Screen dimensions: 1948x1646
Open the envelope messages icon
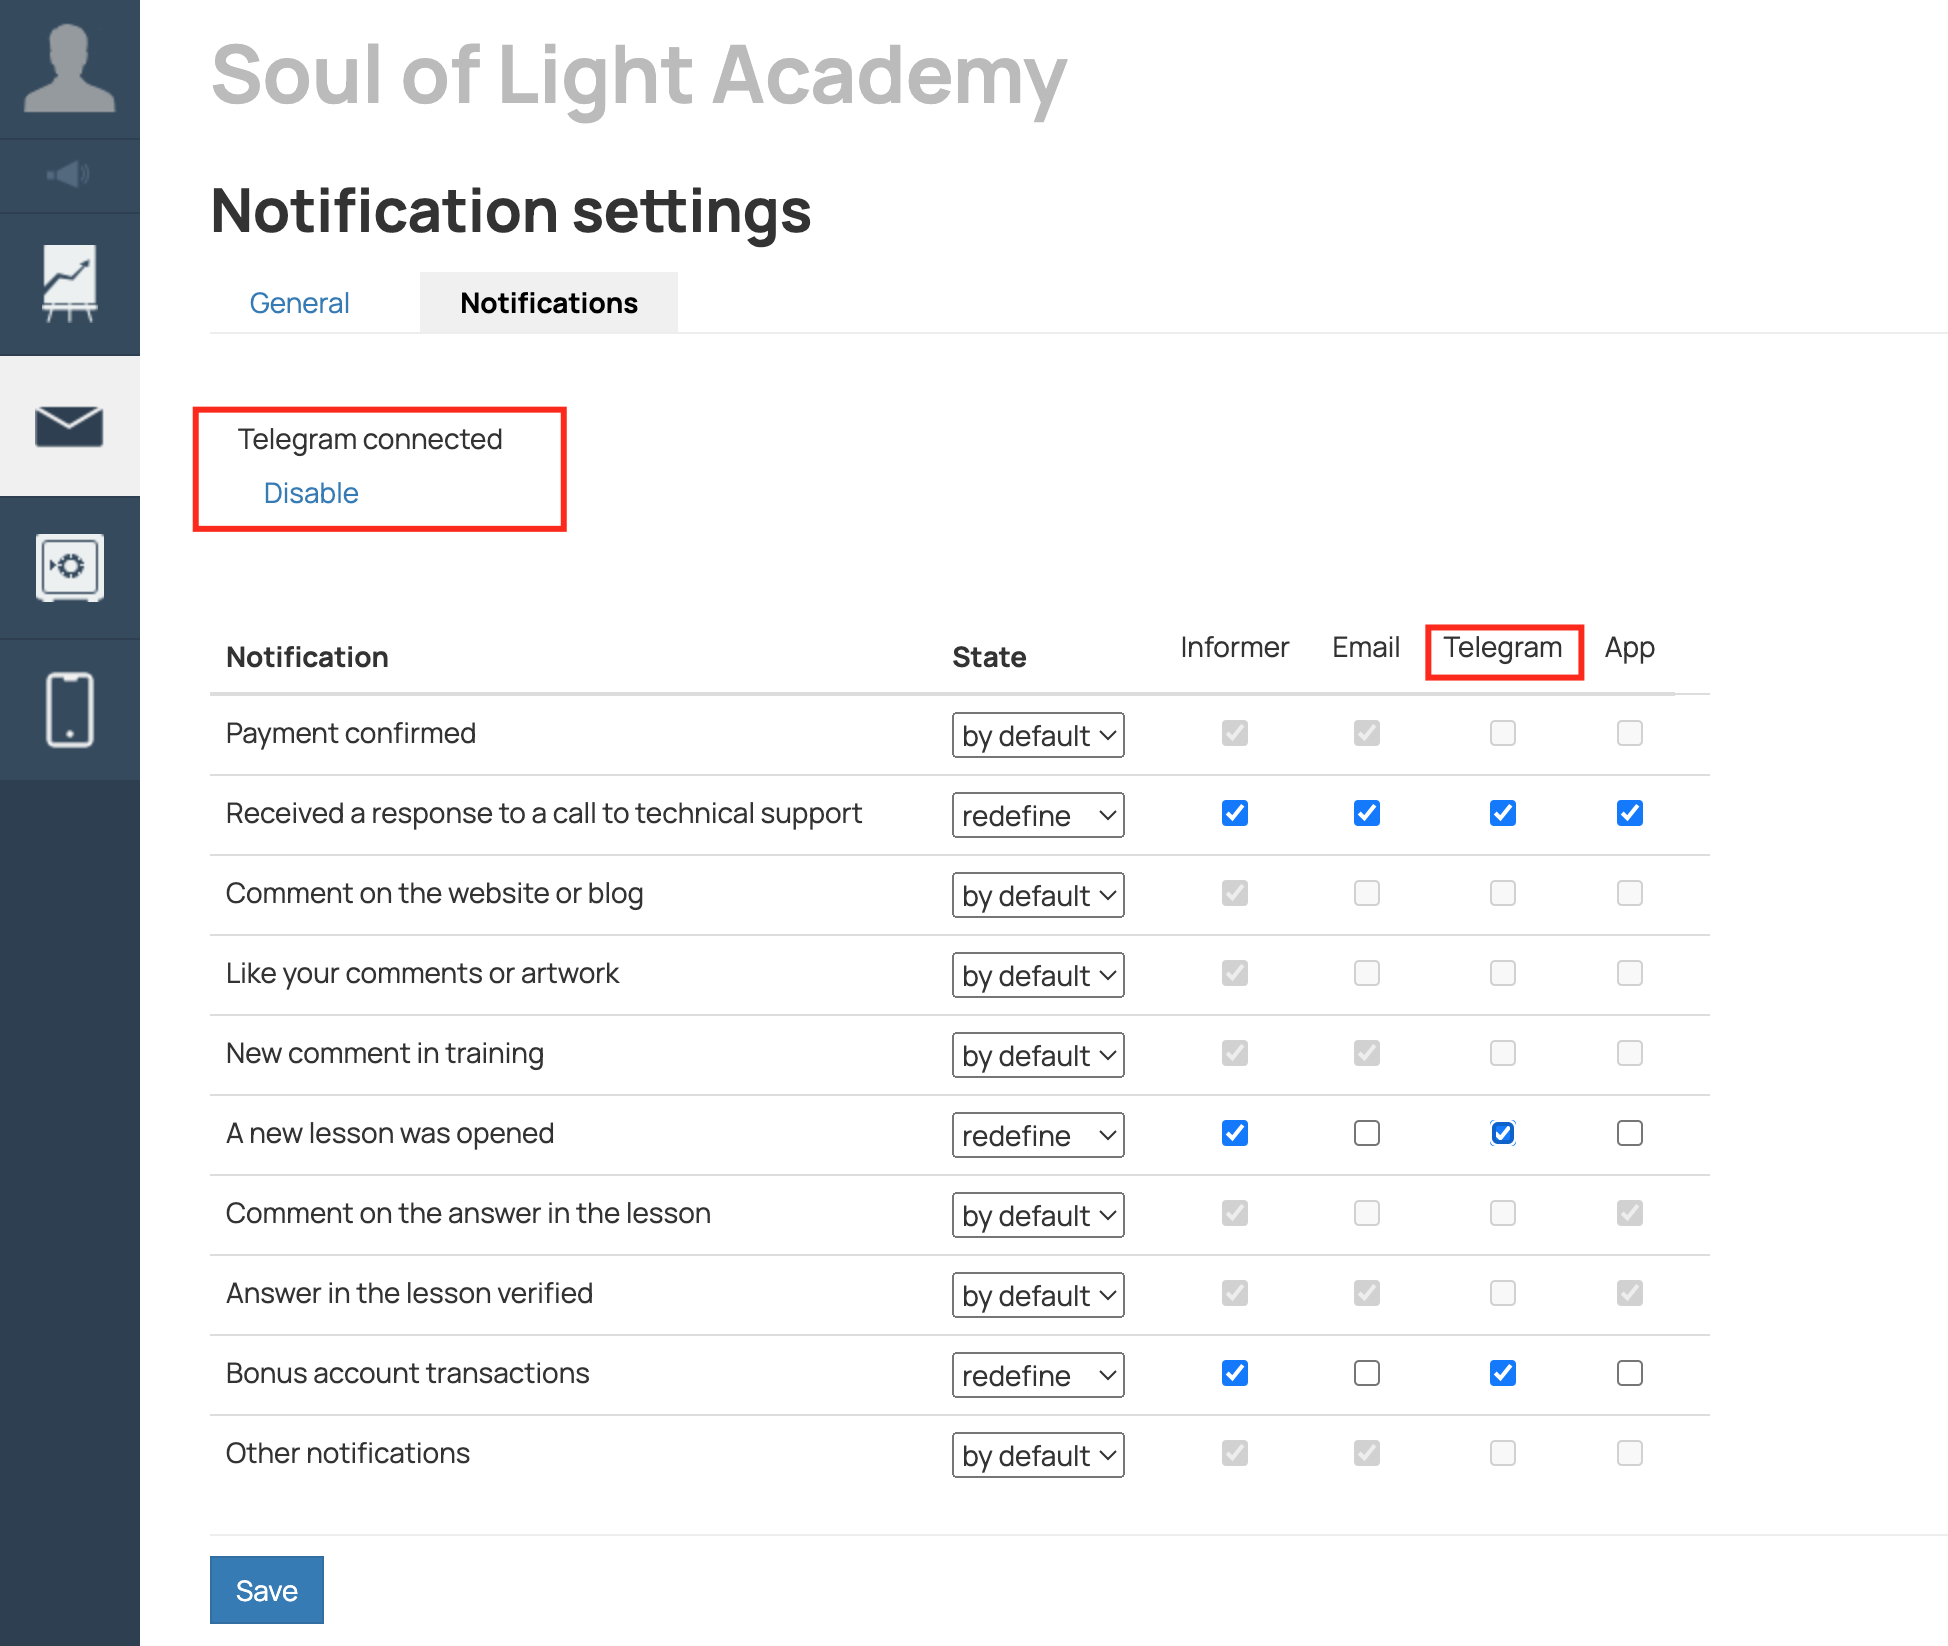[69, 426]
